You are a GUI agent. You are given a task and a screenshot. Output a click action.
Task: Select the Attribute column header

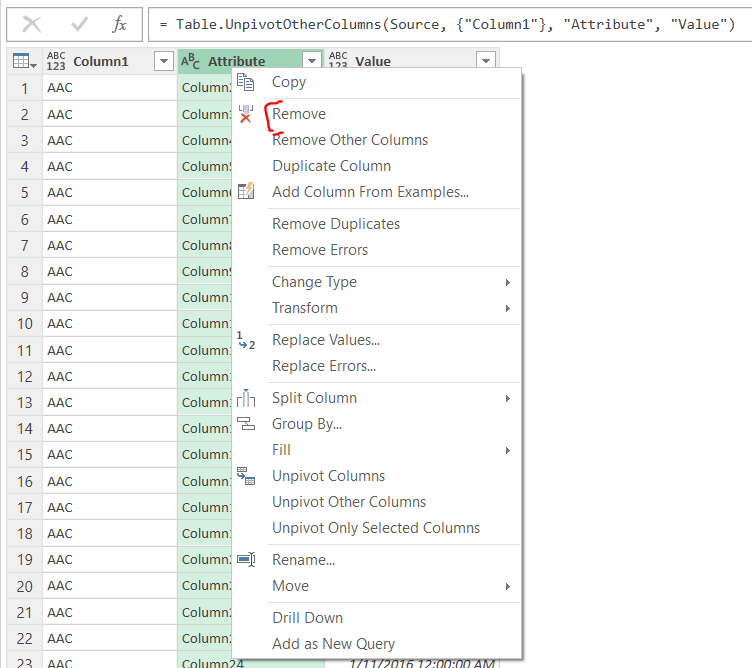(x=250, y=61)
